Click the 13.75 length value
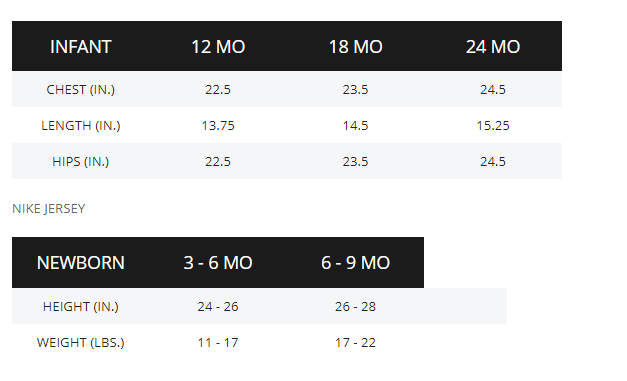The image size is (627, 381). click(x=218, y=126)
